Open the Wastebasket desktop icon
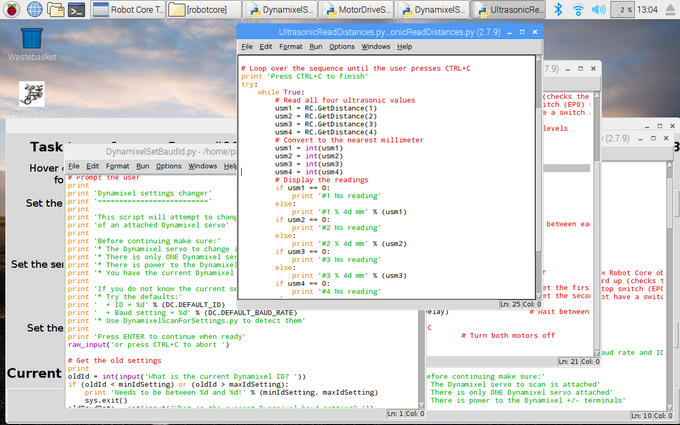Image resolution: width=680 pixels, height=425 pixels. 31,39
